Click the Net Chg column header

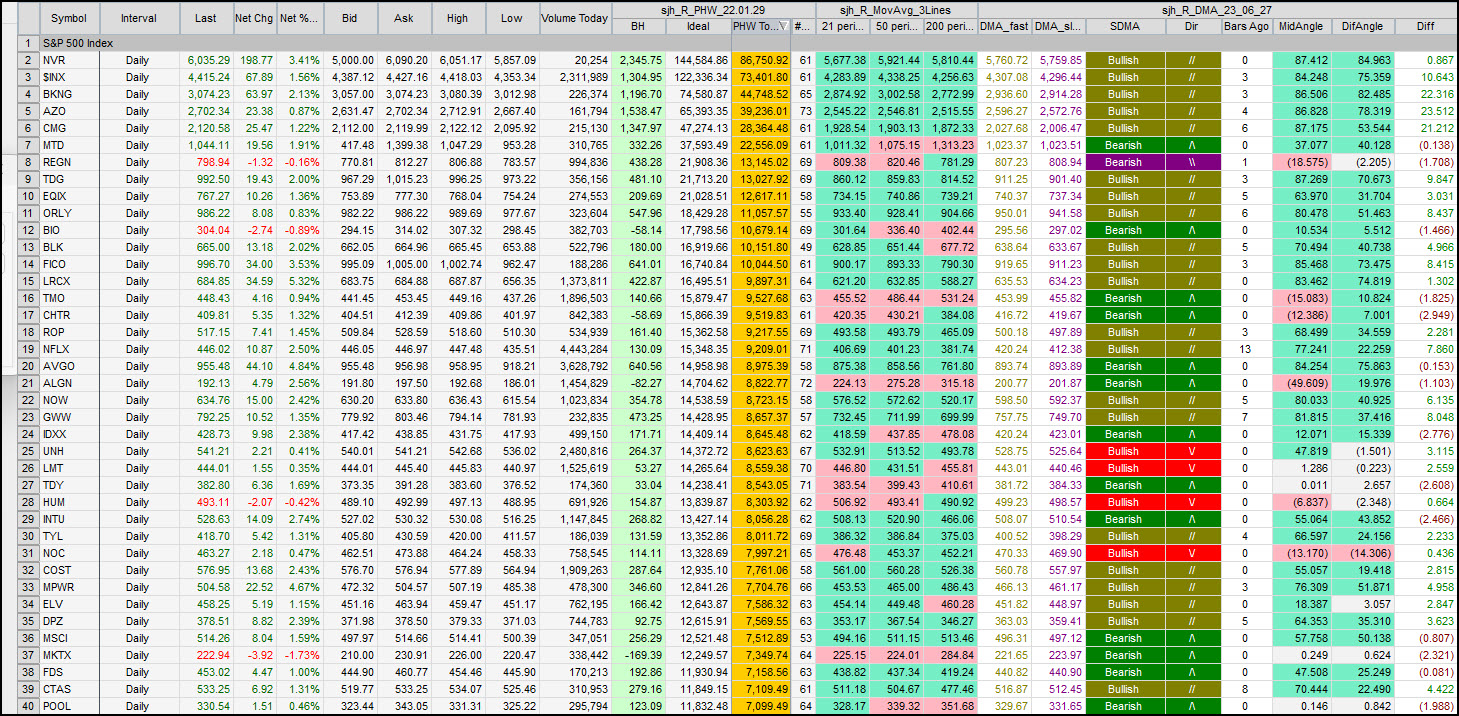click(254, 19)
